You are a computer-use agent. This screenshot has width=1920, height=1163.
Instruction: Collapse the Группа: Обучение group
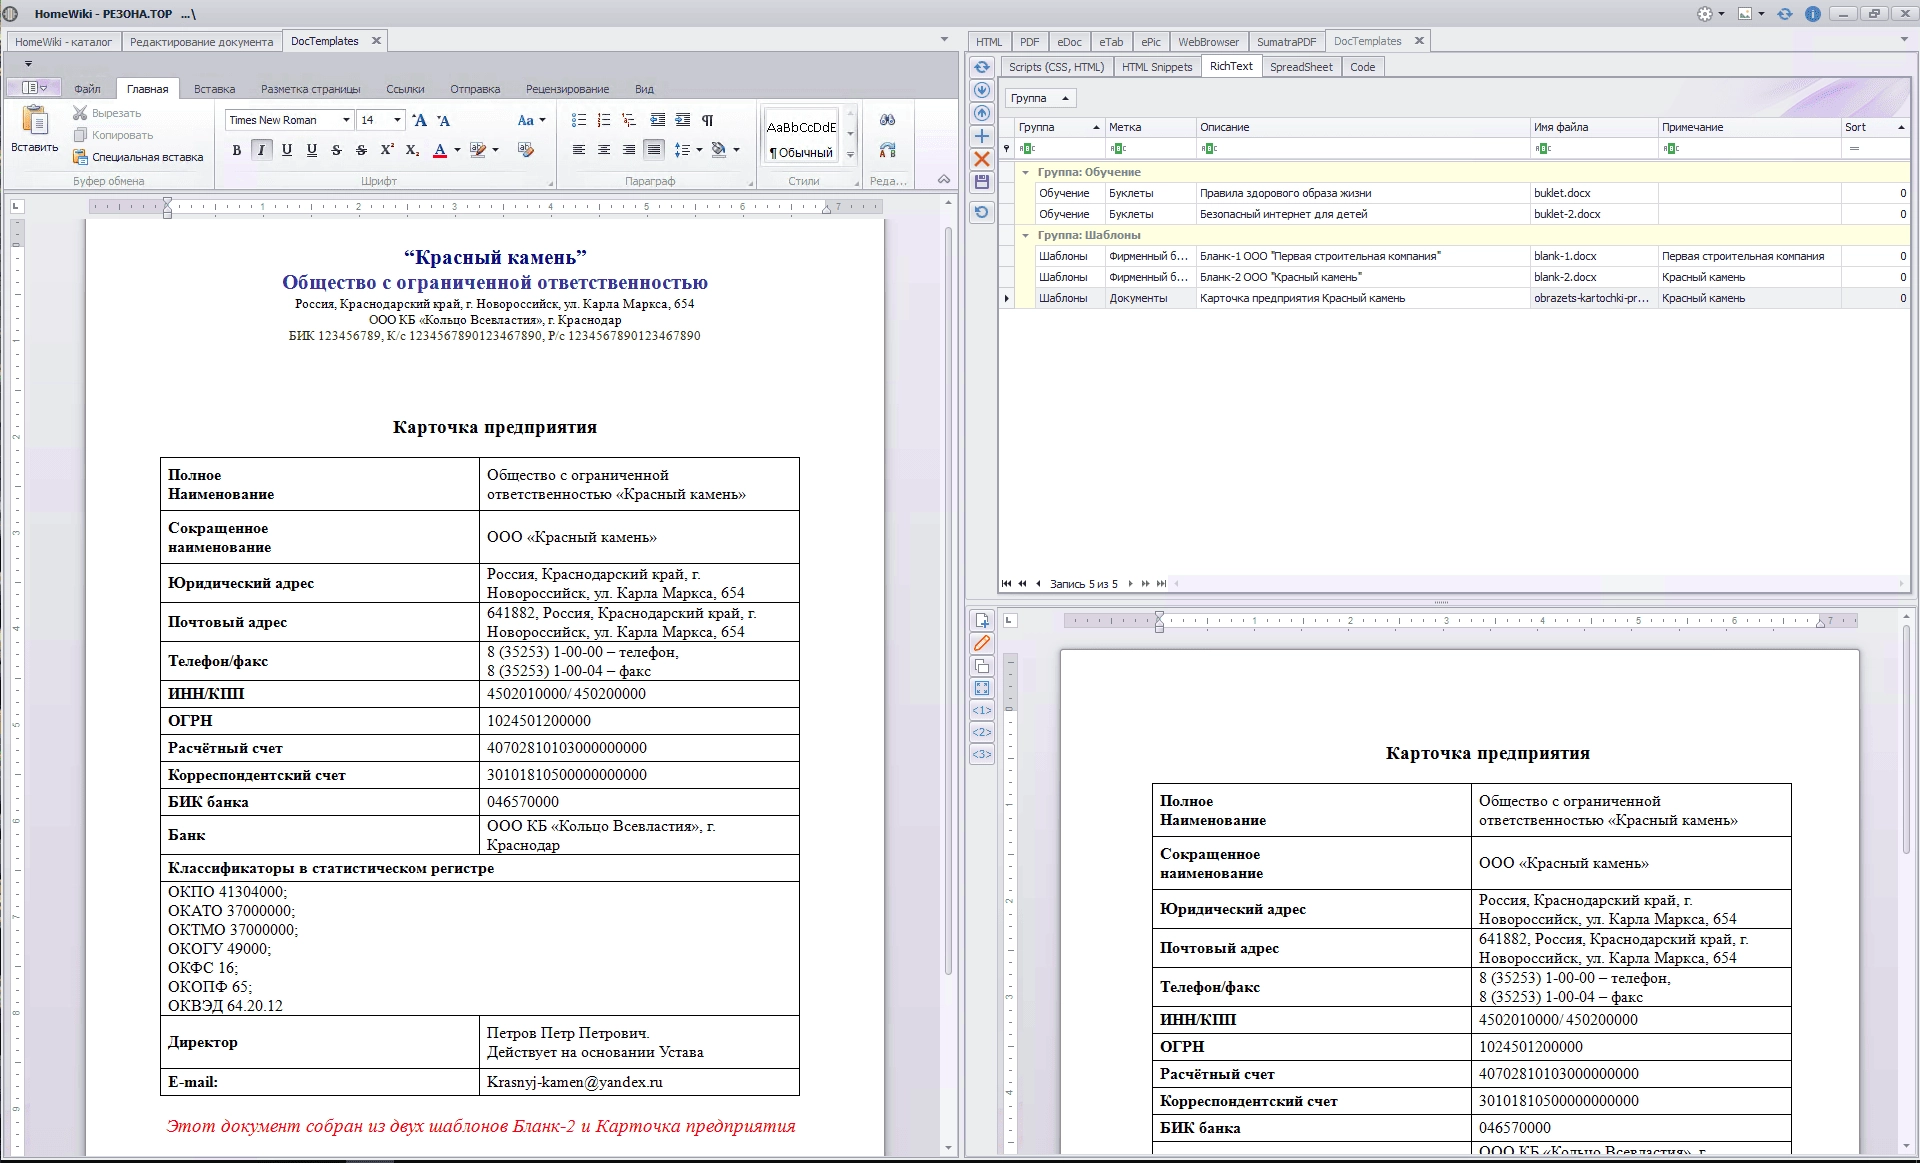point(1025,172)
